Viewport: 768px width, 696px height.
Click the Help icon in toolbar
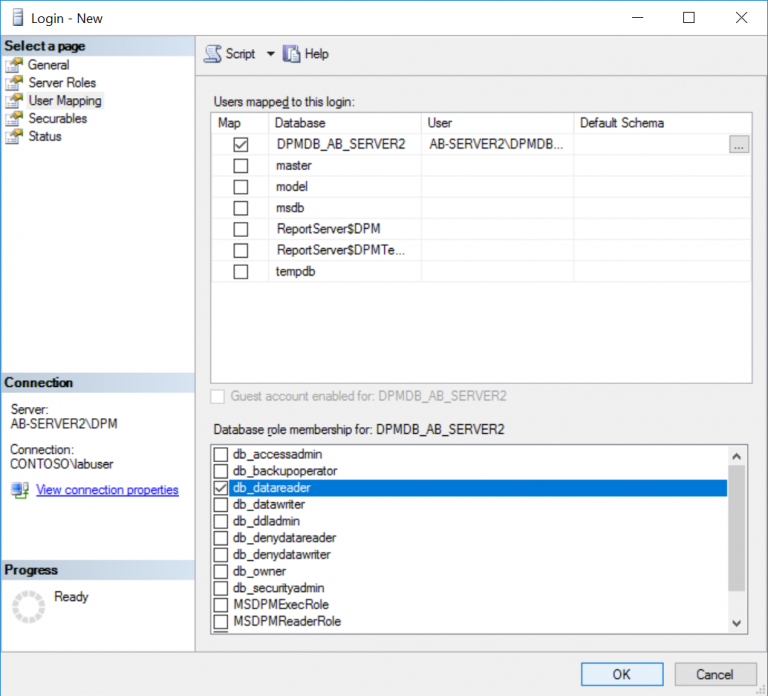(291, 54)
